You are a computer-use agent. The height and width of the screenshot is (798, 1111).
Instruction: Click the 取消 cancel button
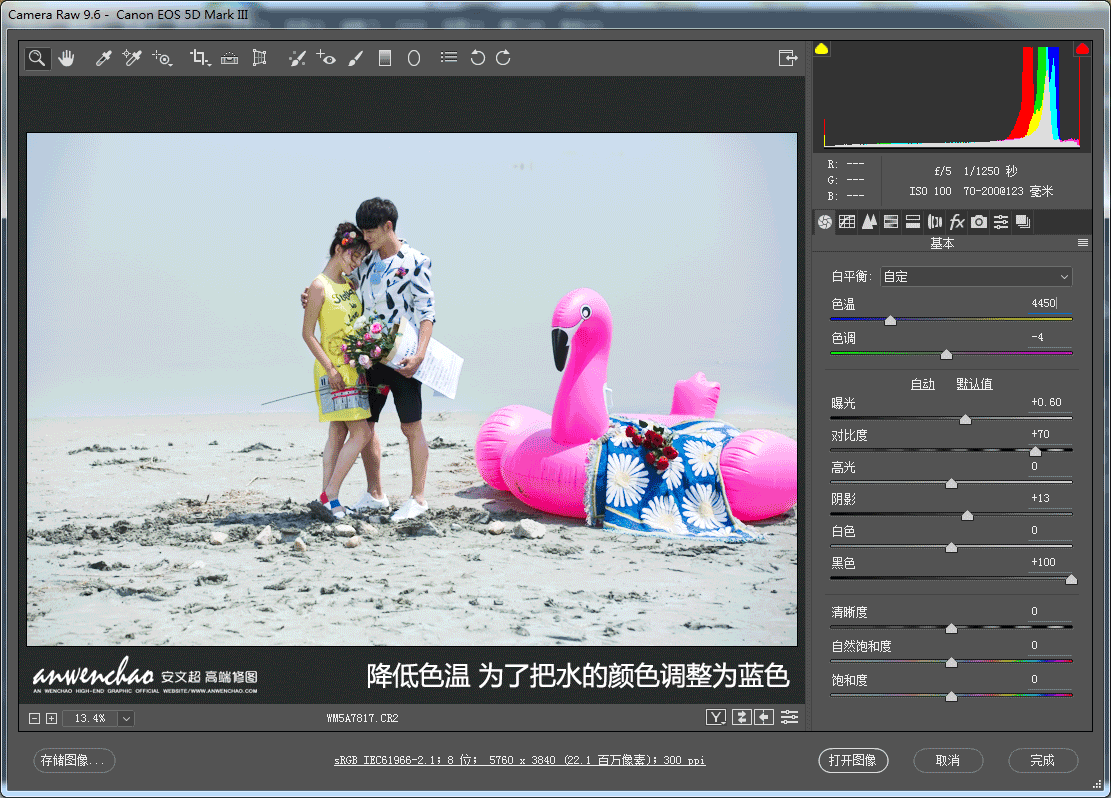click(x=948, y=760)
